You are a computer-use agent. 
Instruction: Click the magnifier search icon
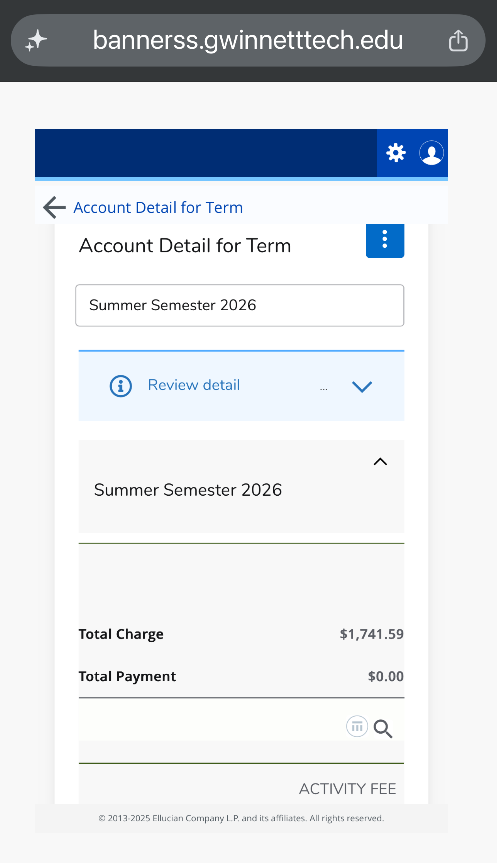(x=382, y=729)
